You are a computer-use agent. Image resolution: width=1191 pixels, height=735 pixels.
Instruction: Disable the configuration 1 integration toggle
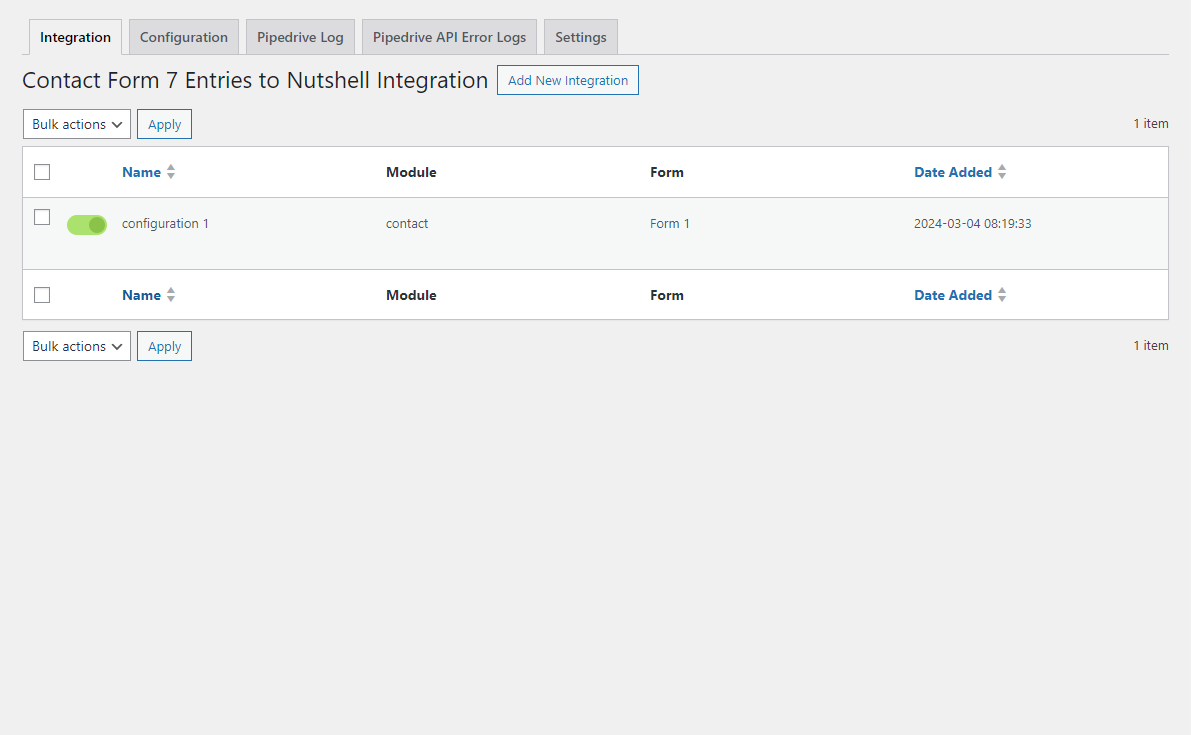87,225
